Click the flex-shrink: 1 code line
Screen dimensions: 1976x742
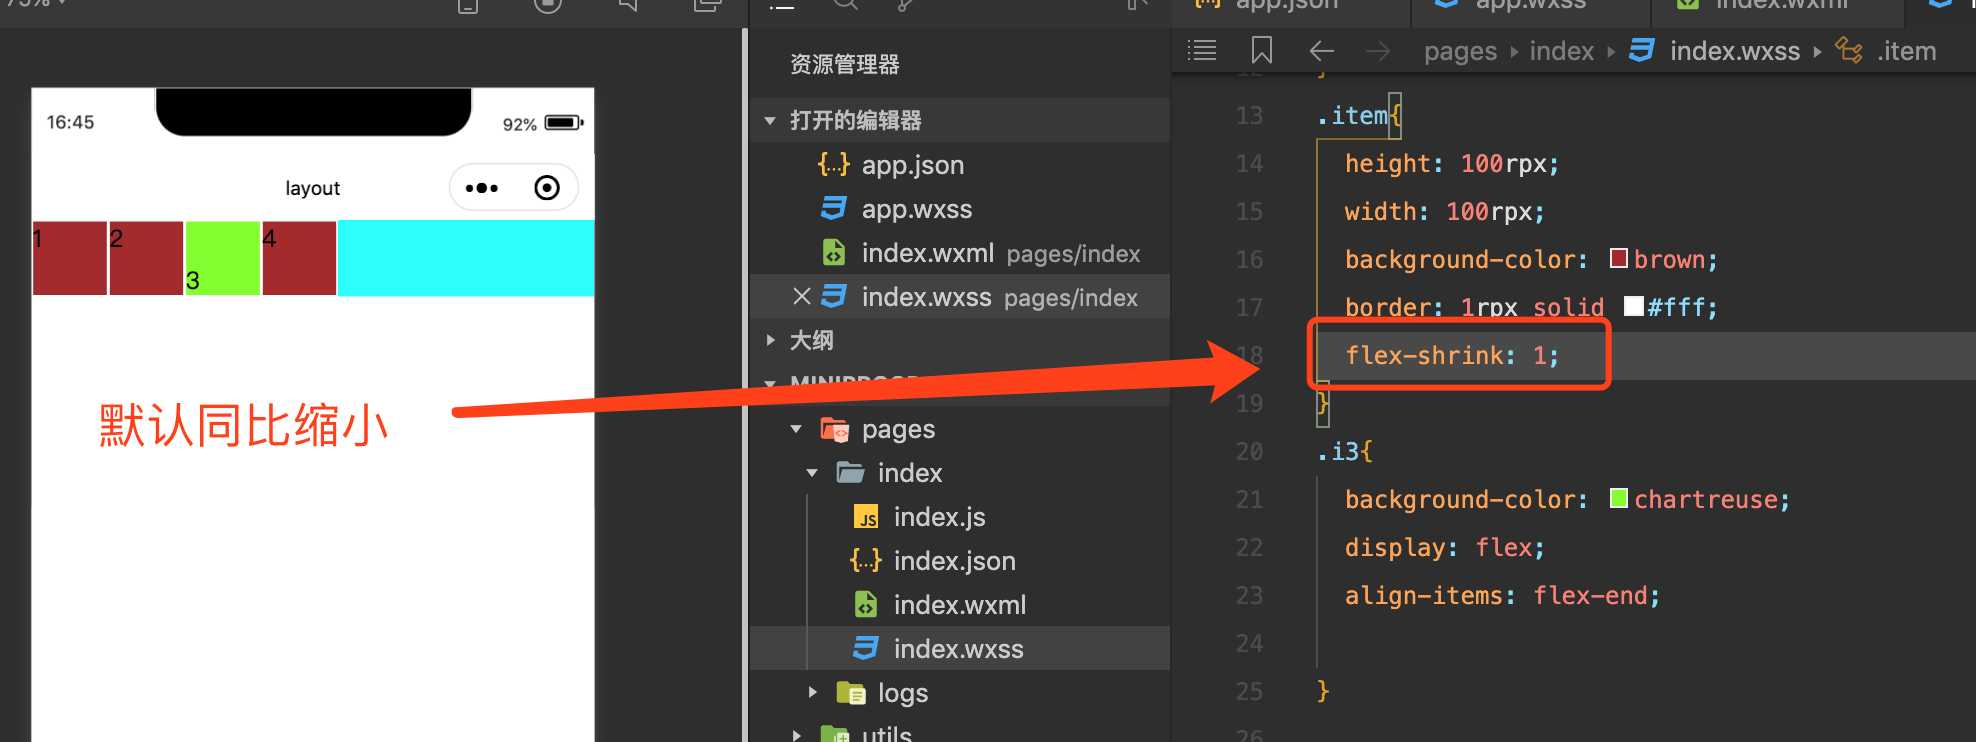click(1451, 355)
